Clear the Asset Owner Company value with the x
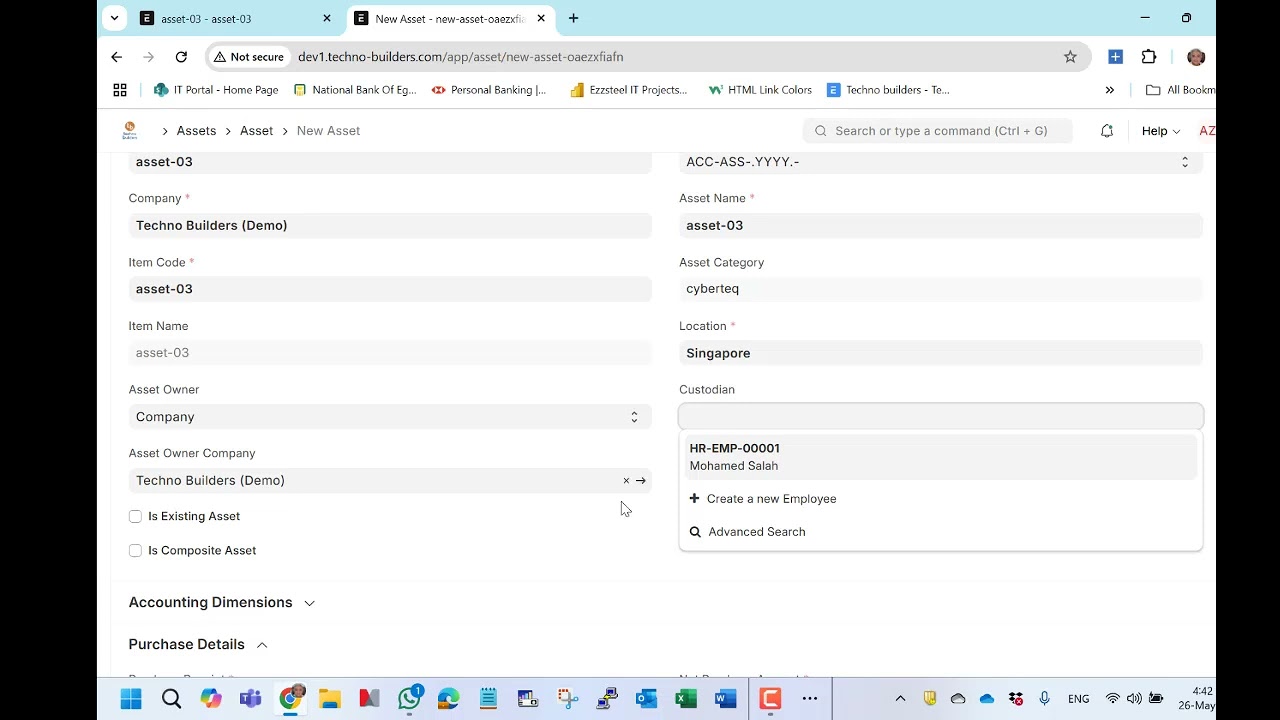Image resolution: width=1280 pixels, height=720 pixels. coord(626,481)
